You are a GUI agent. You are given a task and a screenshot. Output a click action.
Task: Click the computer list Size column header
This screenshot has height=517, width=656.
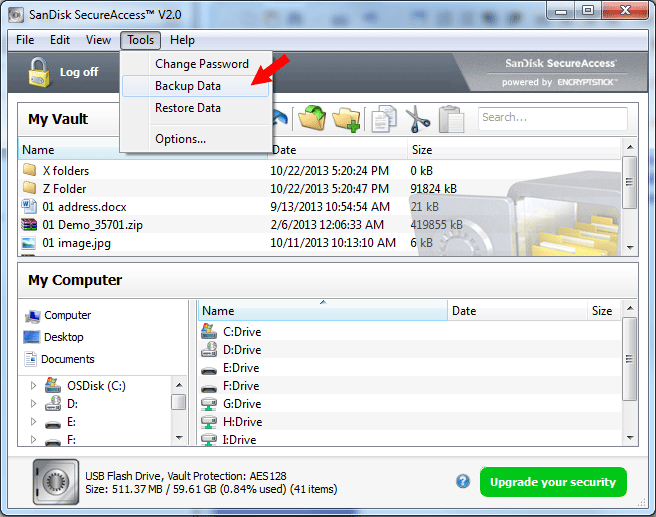pyautogui.click(x=603, y=310)
